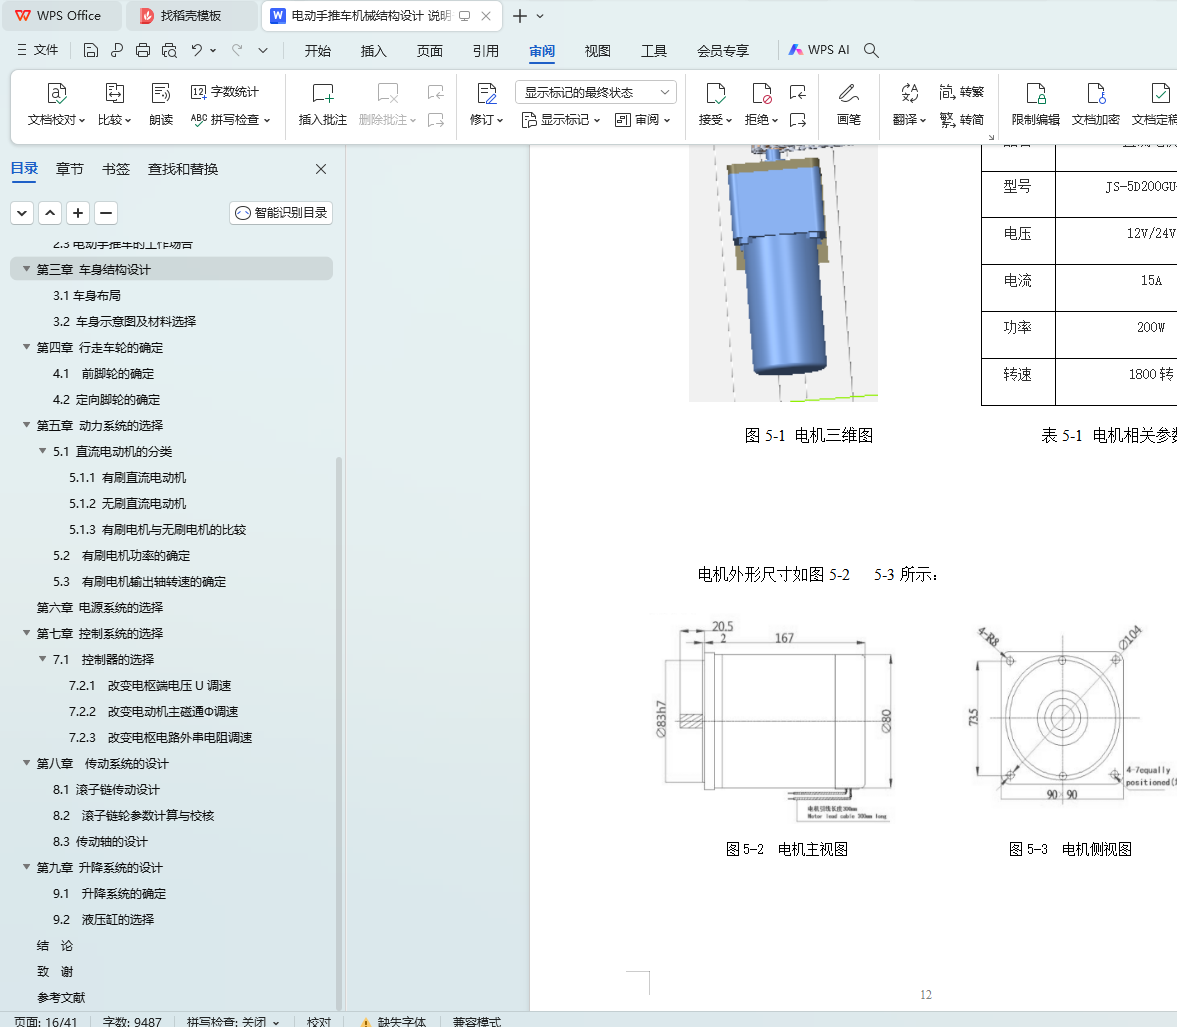Click the 智能识别目录 button
The height and width of the screenshot is (1027, 1177).
pyautogui.click(x=281, y=213)
